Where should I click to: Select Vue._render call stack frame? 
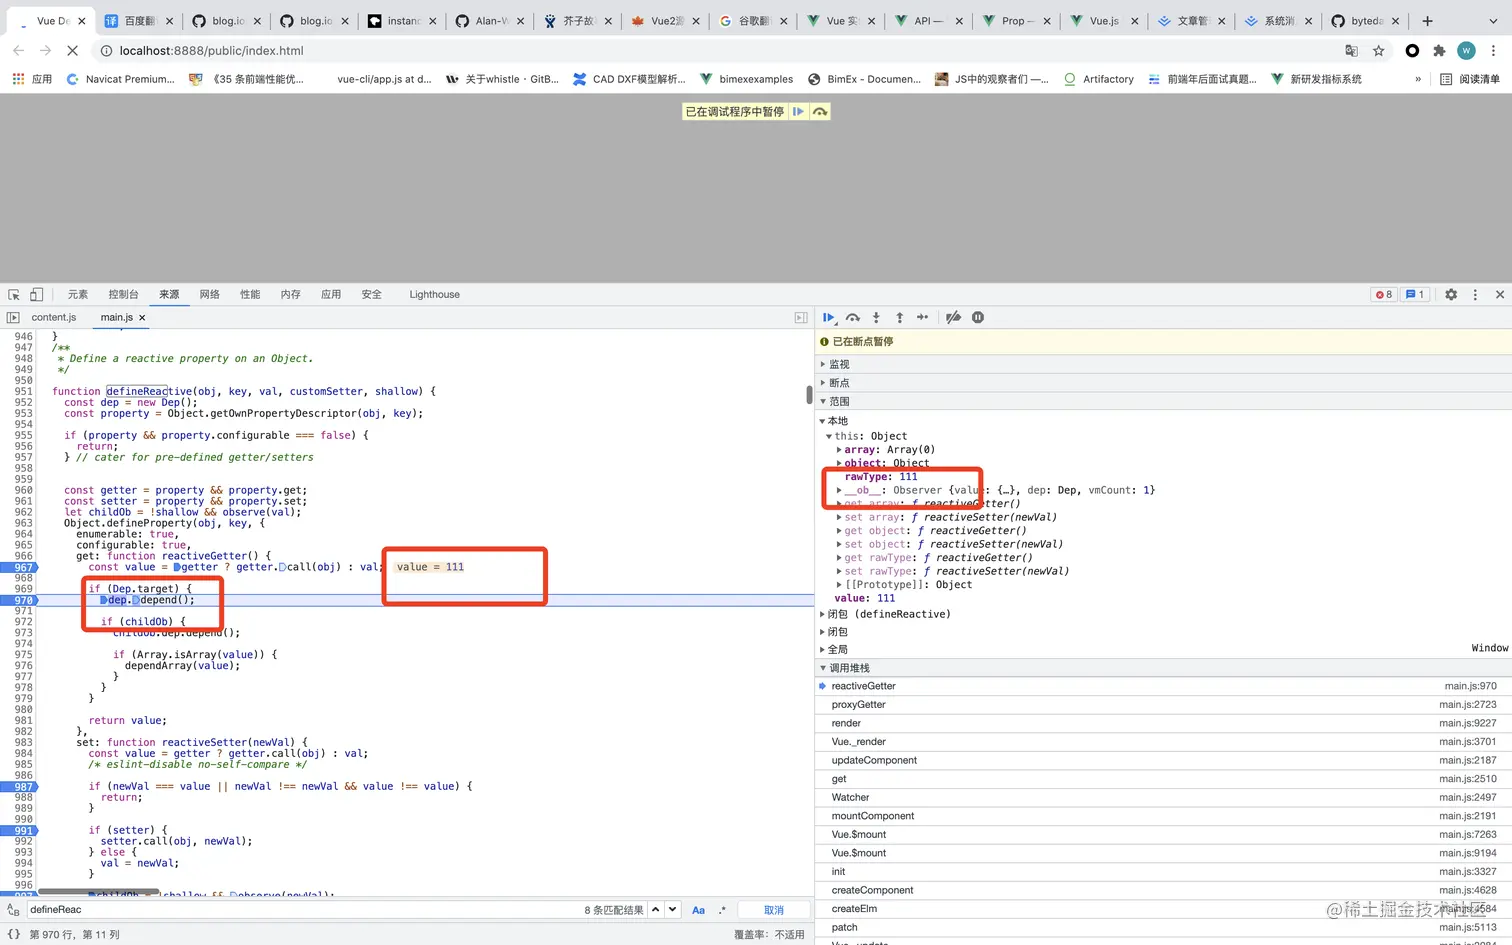pyautogui.click(x=1164, y=742)
